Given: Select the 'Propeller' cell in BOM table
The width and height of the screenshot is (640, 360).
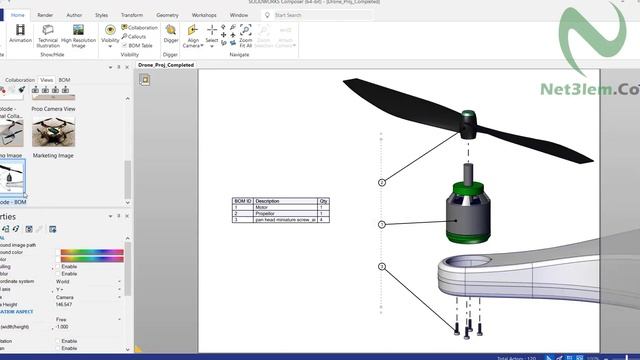Looking at the screenshot, I should tap(286, 213).
